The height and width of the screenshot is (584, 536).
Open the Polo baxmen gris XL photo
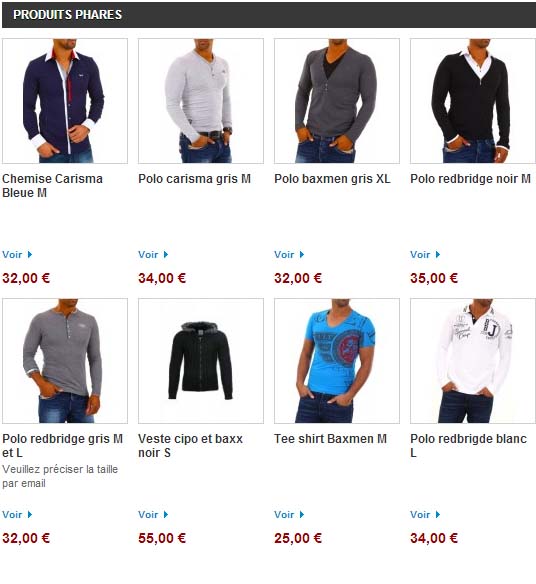tap(337, 101)
